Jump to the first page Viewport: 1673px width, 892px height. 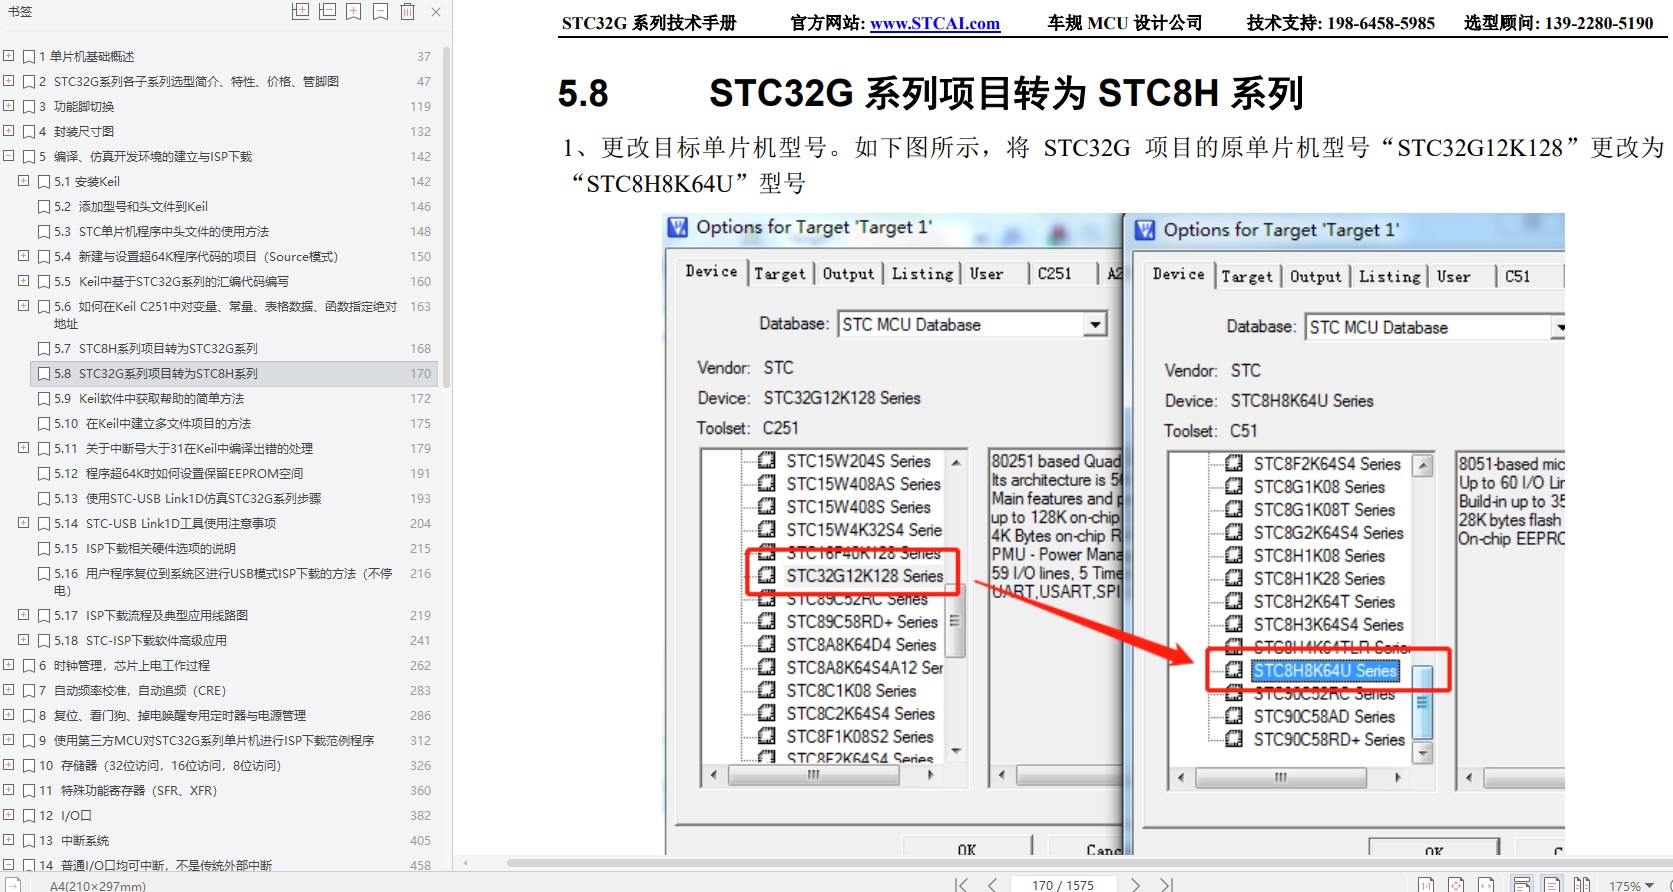click(x=961, y=884)
